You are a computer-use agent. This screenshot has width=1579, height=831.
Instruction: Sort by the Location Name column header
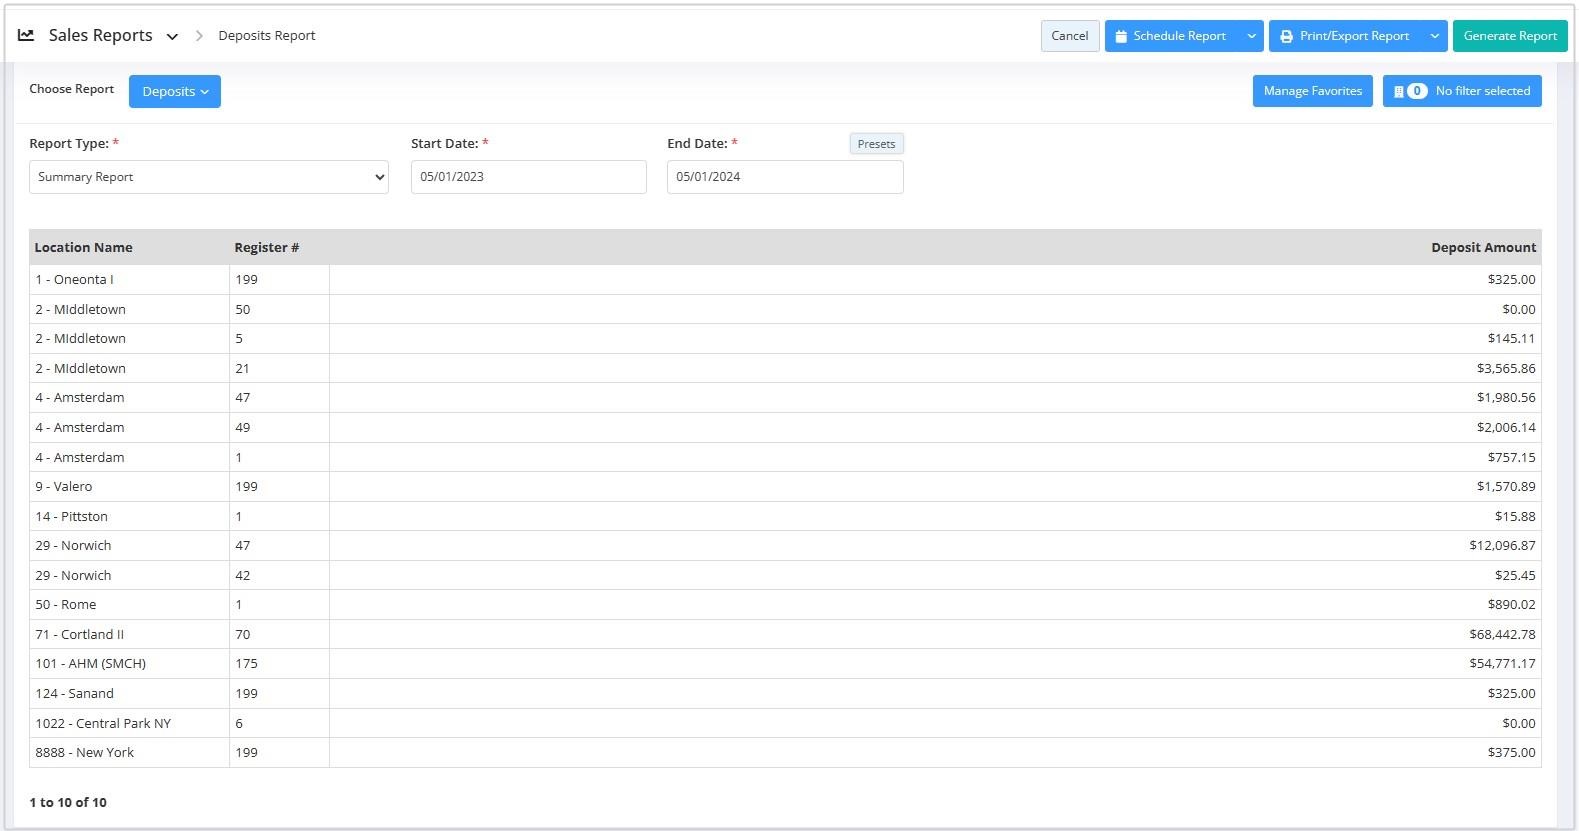83,247
